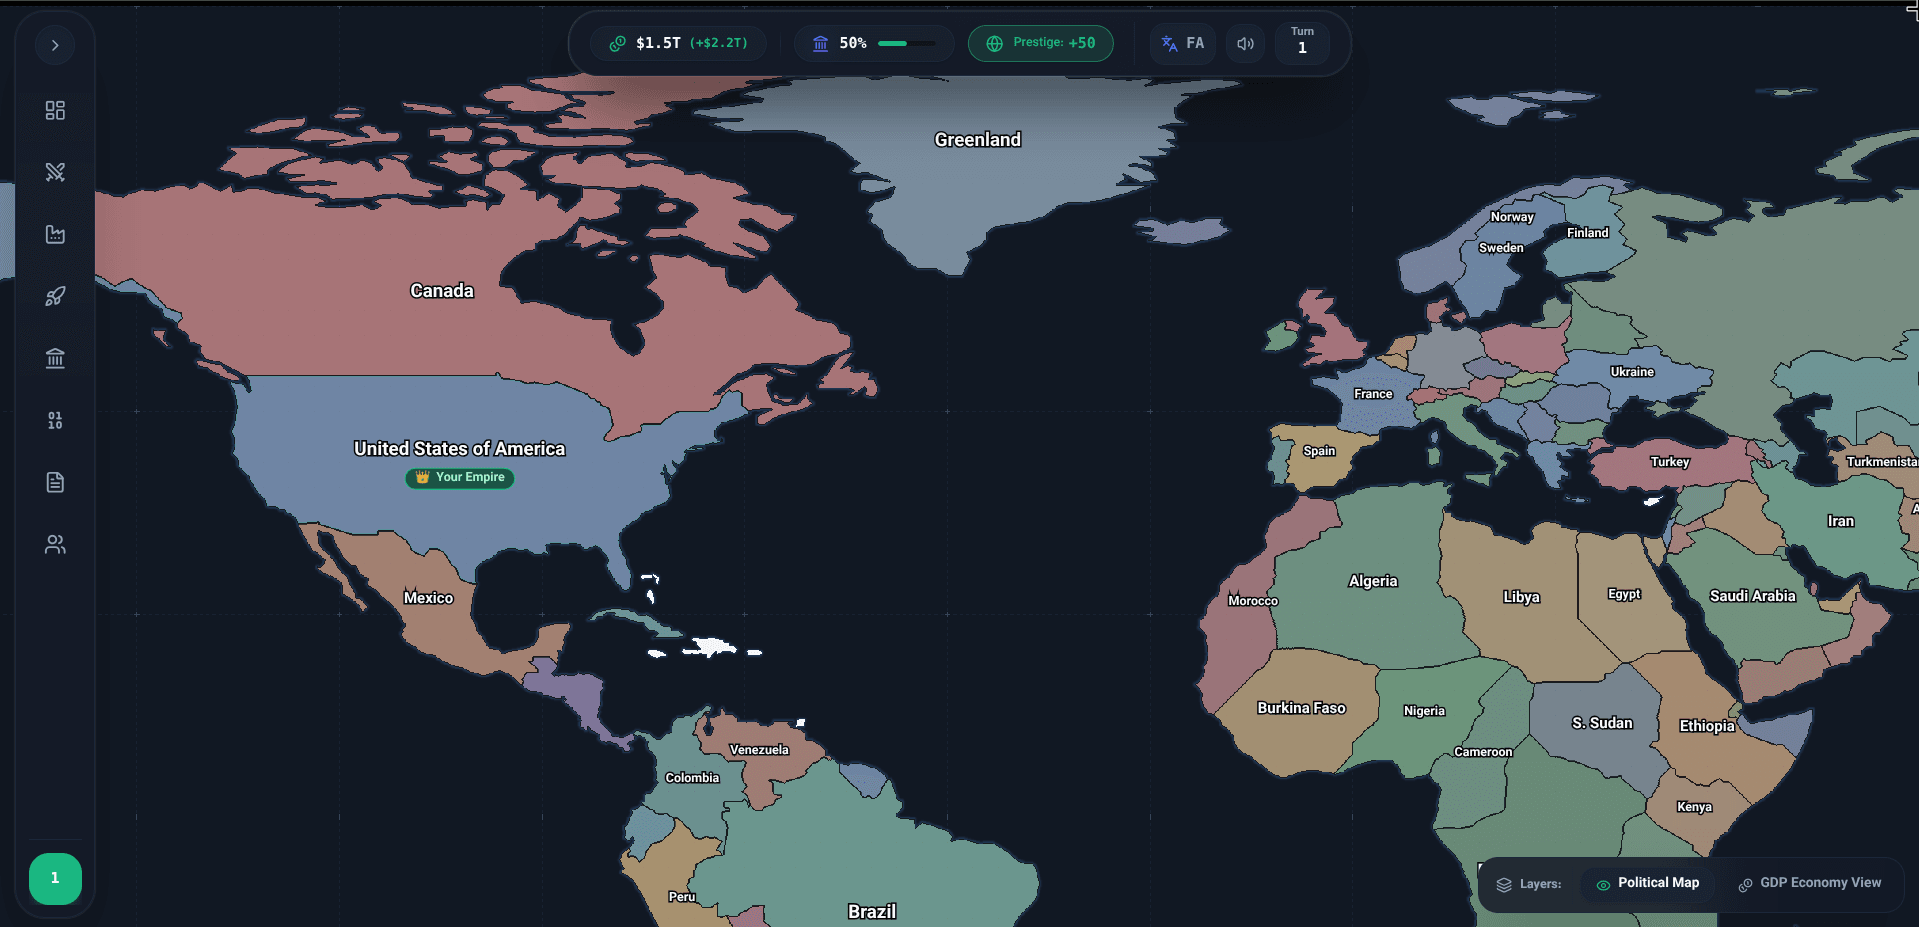This screenshot has height=927, width=1919.
Task: Click the globe icon in Prestige badge
Action: click(x=995, y=43)
